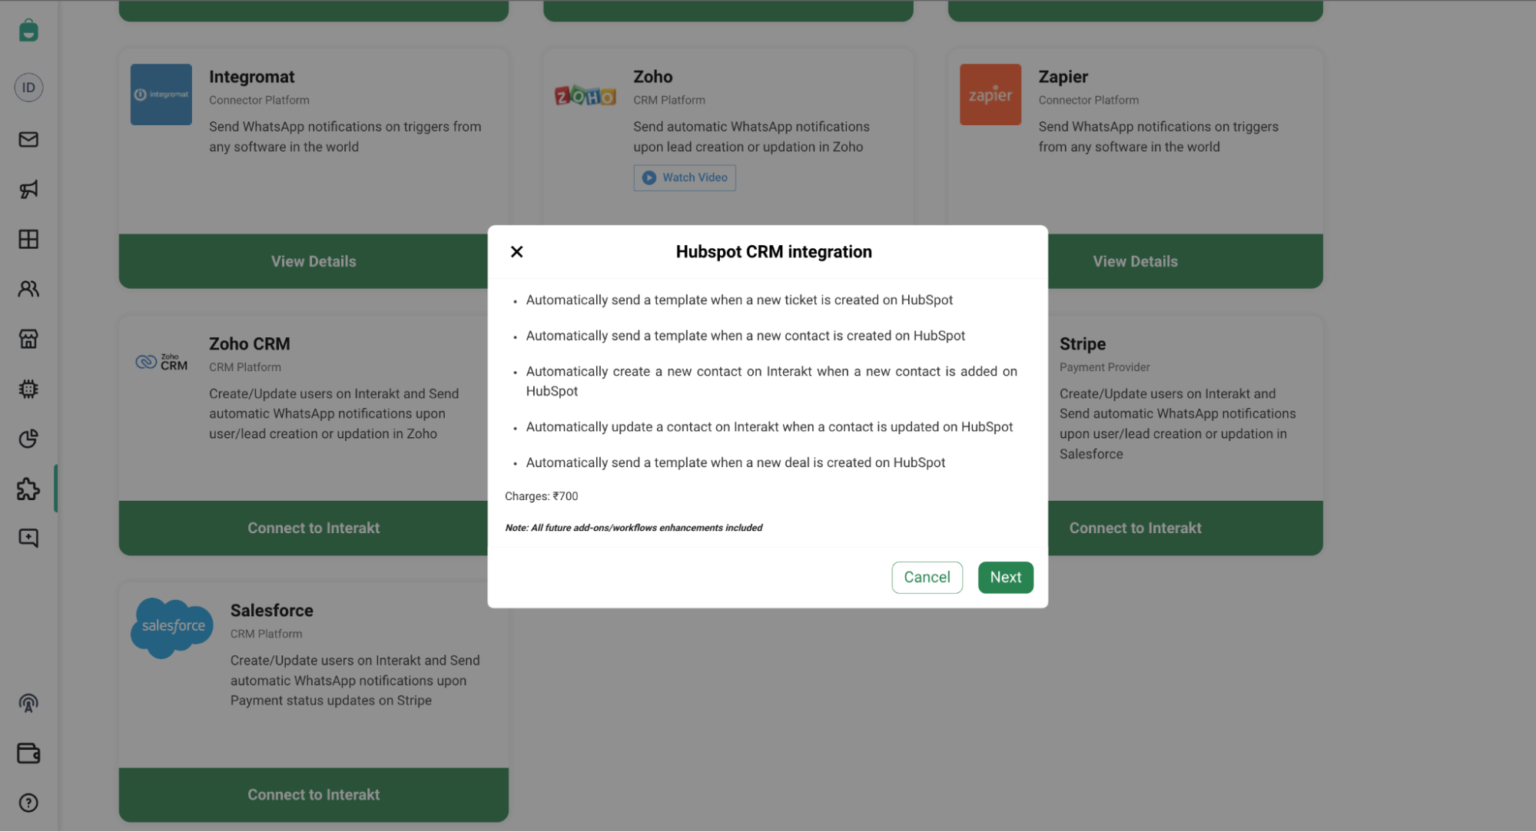
Task: Open the templates grid icon in sidebar
Action: click(28, 238)
